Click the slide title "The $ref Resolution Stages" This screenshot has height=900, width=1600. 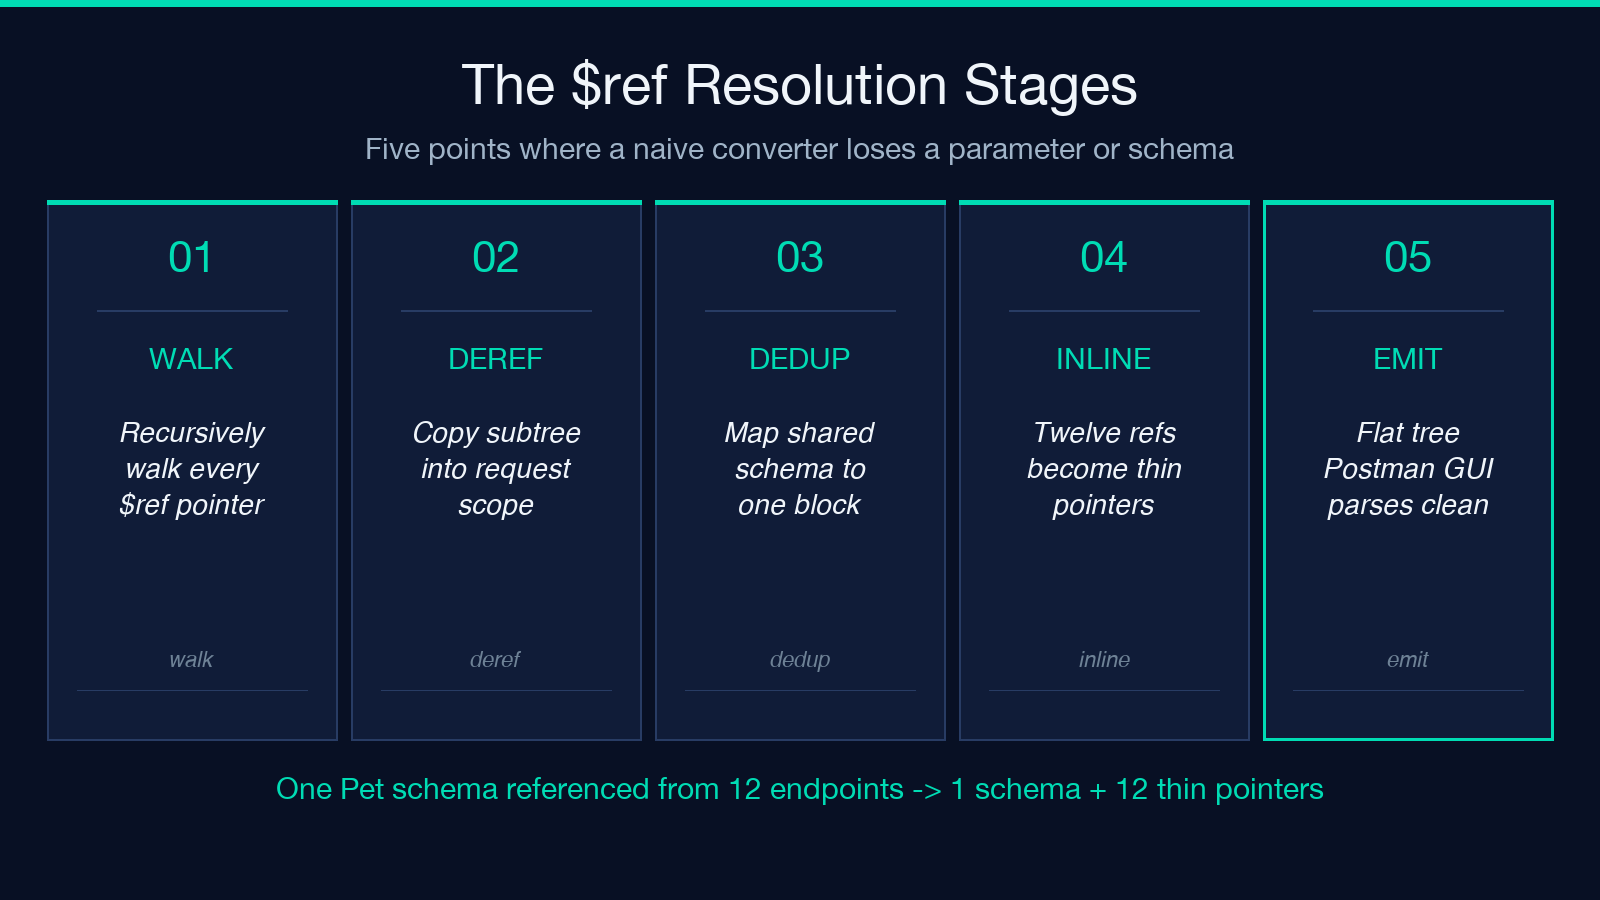click(799, 85)
